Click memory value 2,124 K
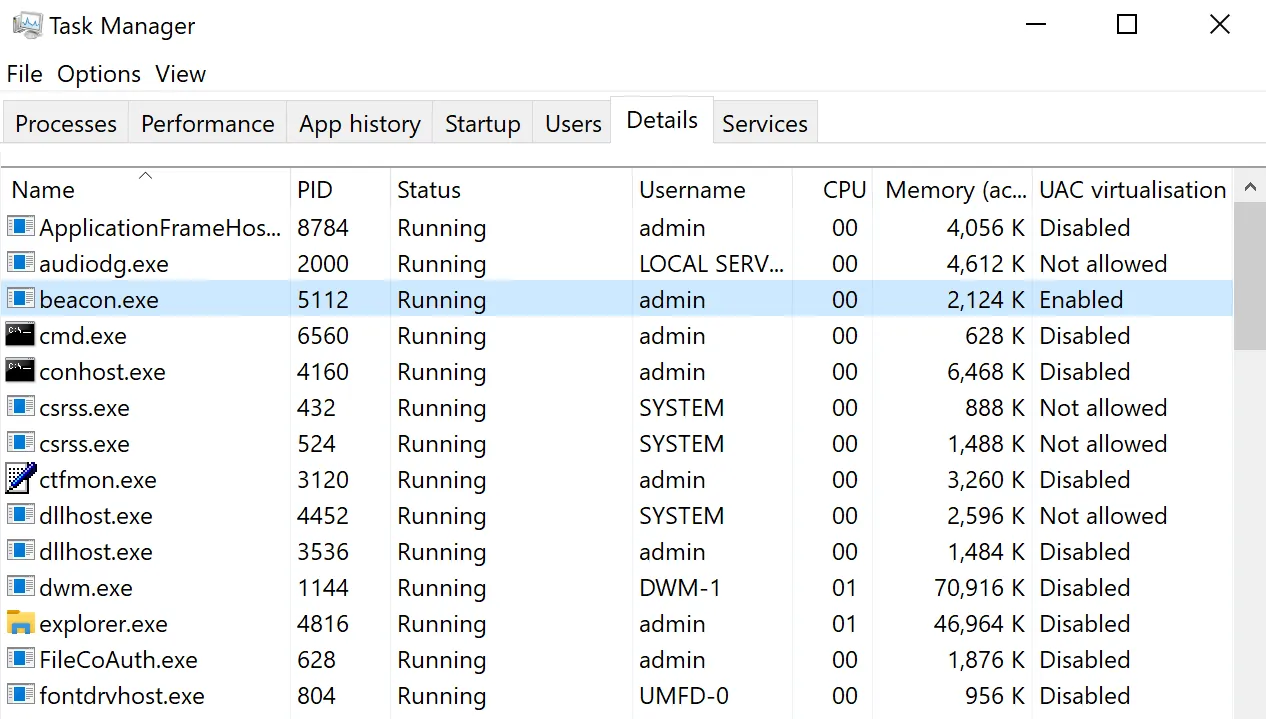The width and height of the screenshot is (1266, 719). click(986, 299)
